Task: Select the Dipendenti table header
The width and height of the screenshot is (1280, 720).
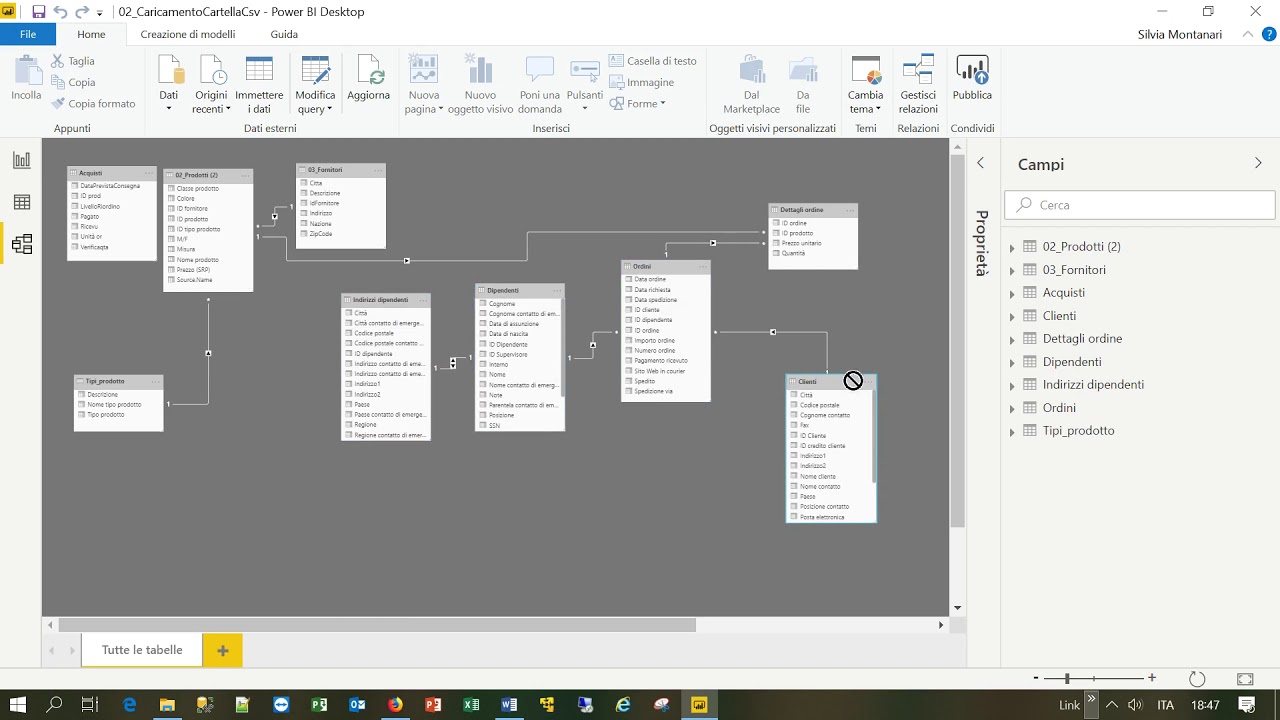Action: point(519,290)
